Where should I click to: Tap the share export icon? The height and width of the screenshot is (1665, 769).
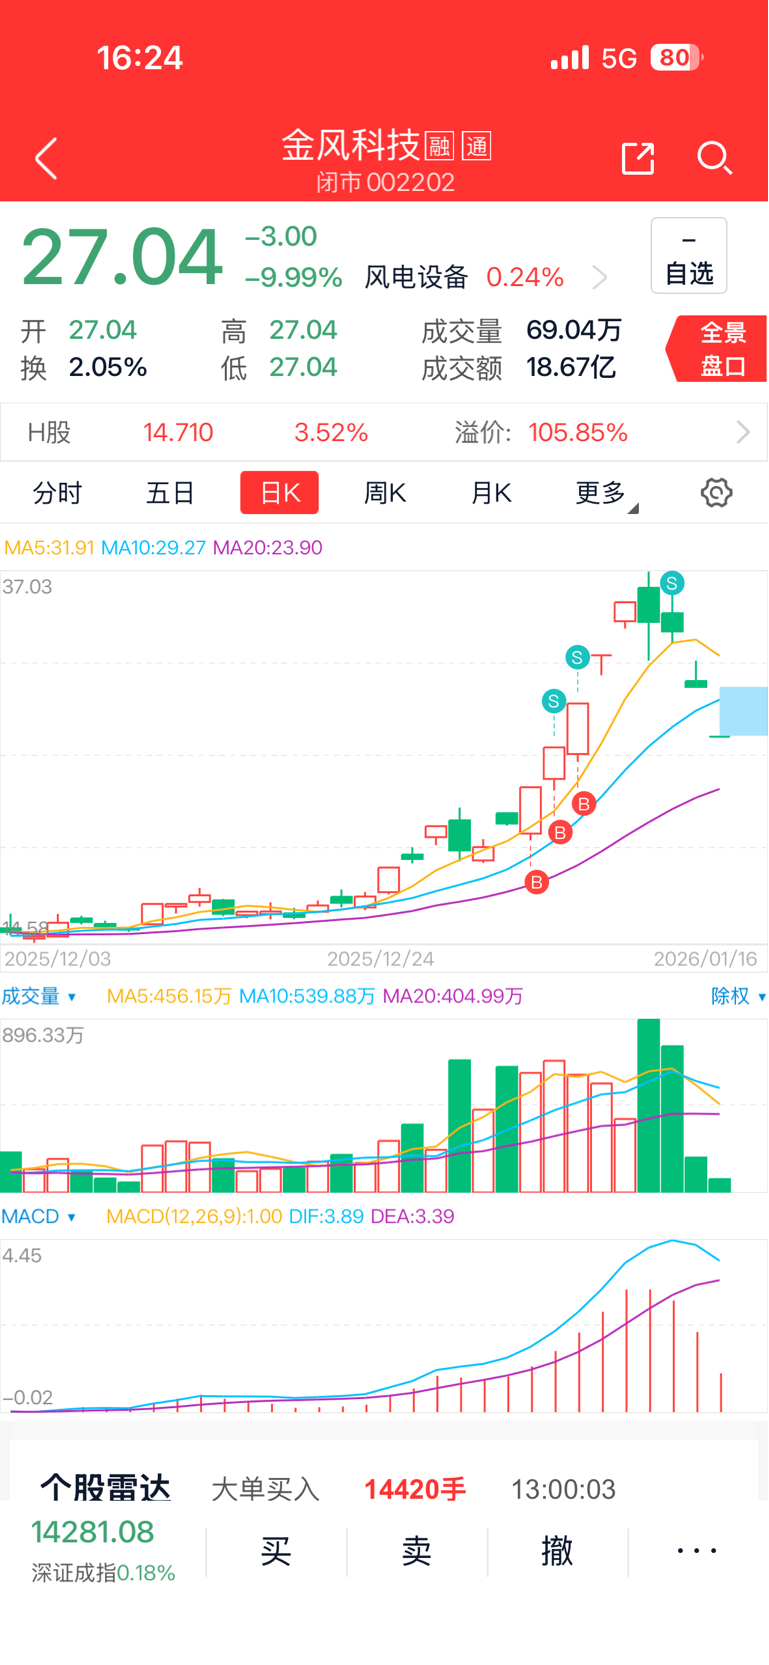(x=637, y=158)
